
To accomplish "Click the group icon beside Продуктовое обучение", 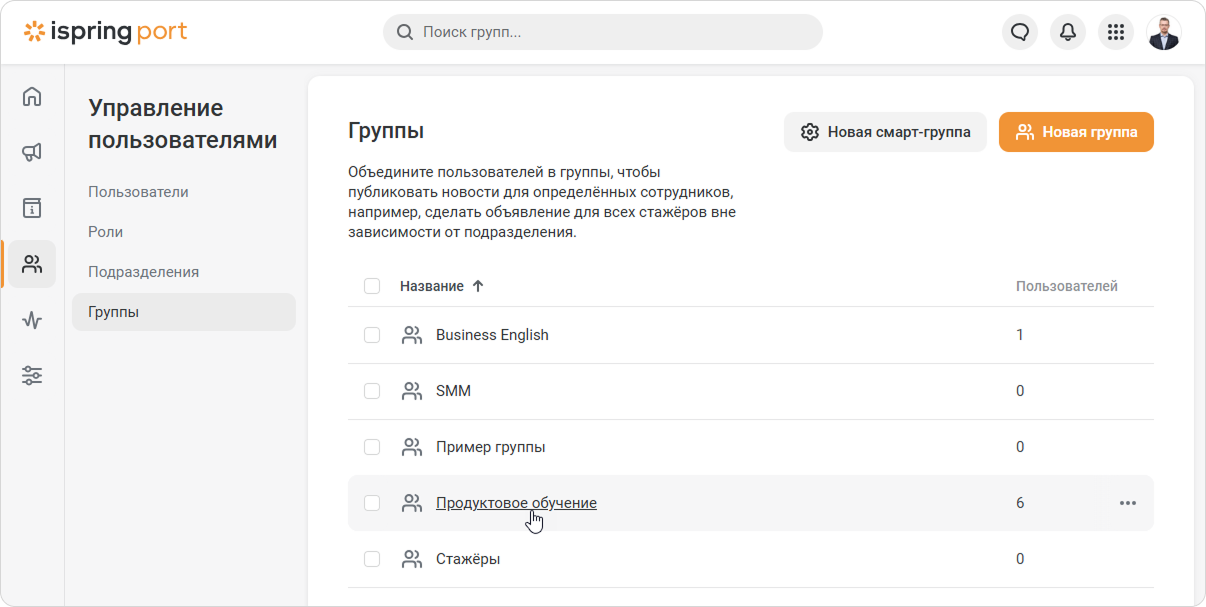I will tap(412, 503).
